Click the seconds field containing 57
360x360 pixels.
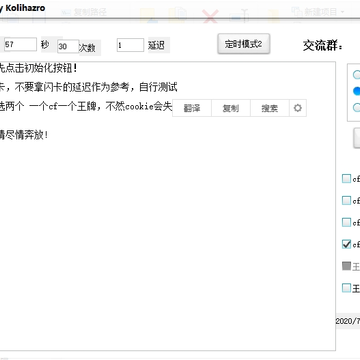20,44
